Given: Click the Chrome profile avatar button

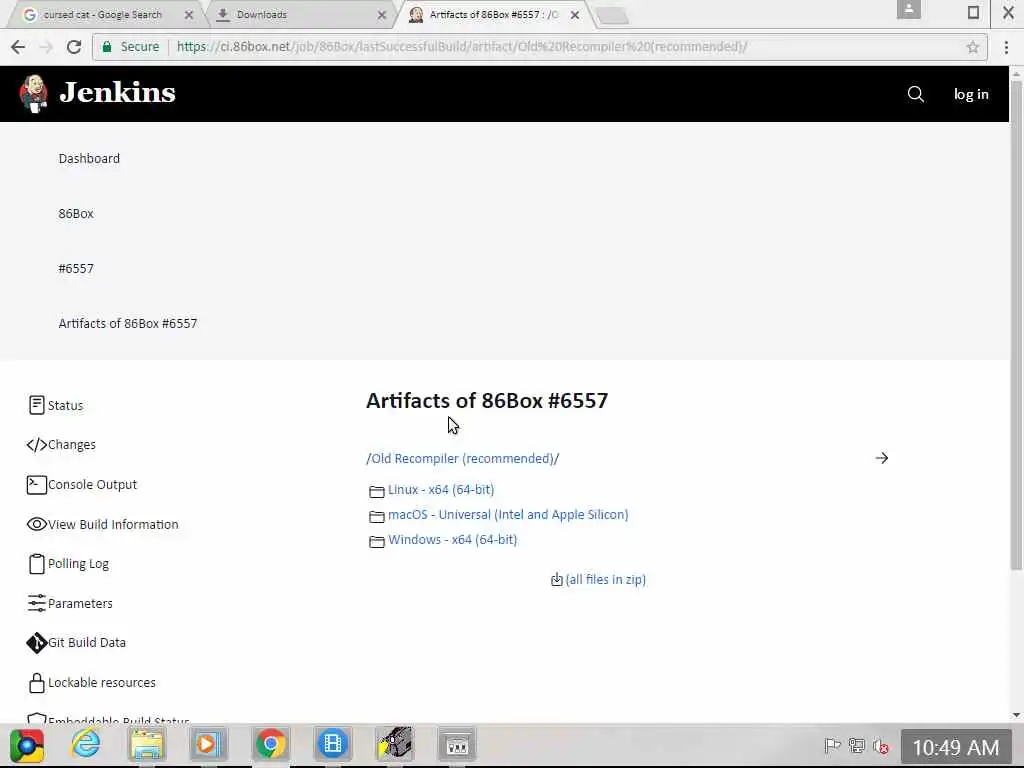Looking at the screenshot, I should [908, 10].
